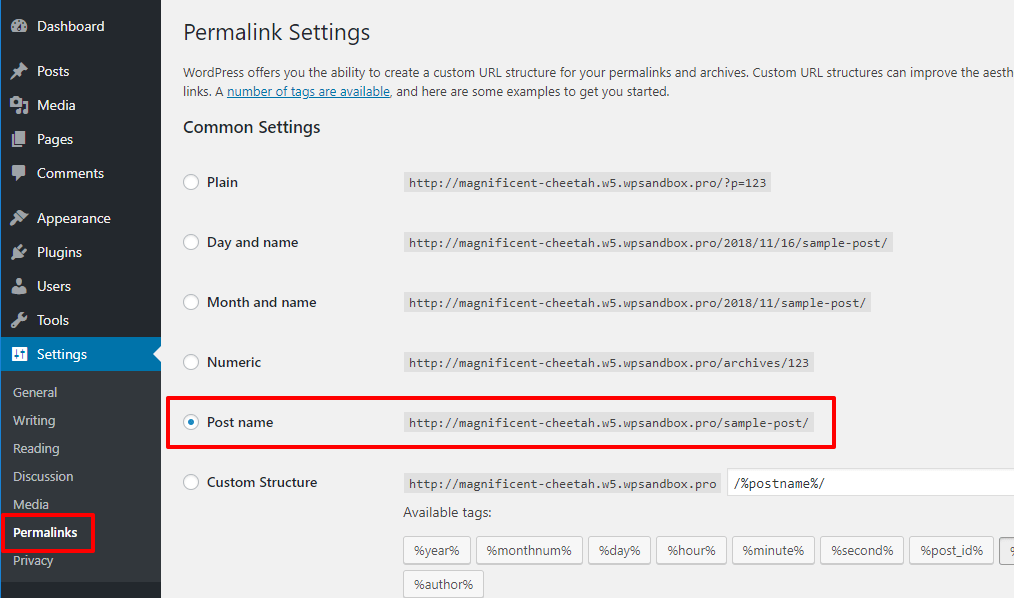This screenshot has width=1014, height=598.
Task: Open Media settings under Settings
Action: pyautogui.click(x=31, y=504)
